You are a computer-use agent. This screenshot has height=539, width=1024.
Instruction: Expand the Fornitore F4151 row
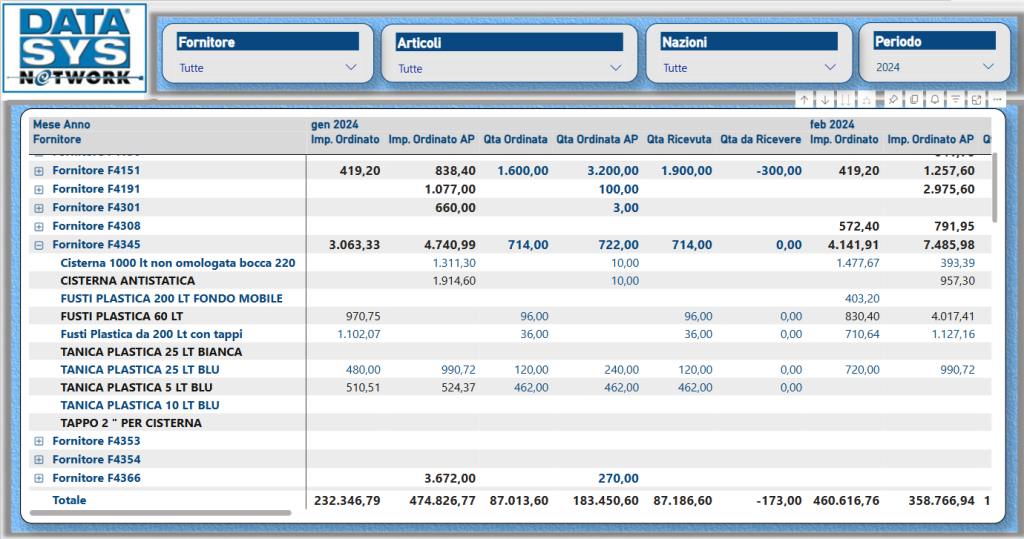pyautogui.click(x=39, y=171)
